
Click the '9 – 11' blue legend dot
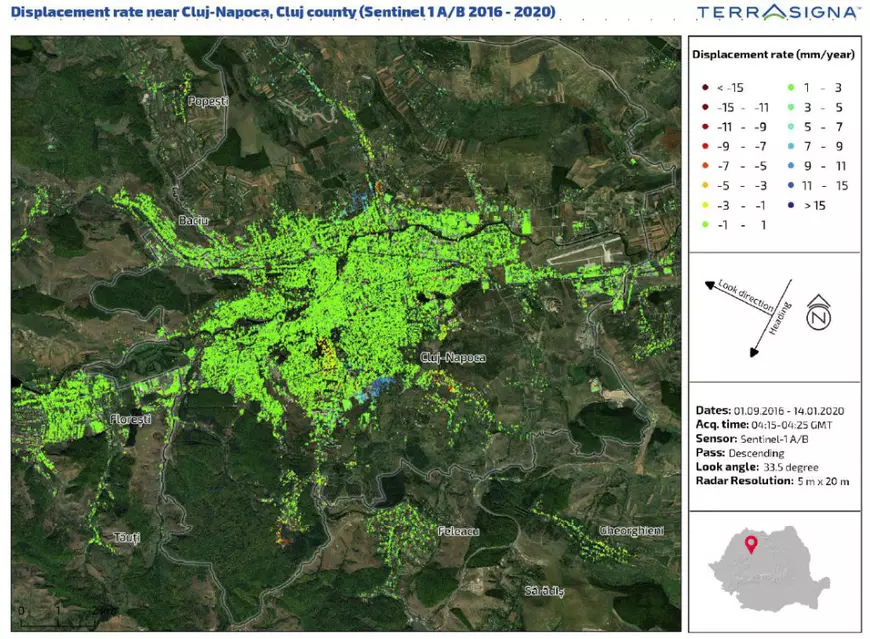click(791, 166)
